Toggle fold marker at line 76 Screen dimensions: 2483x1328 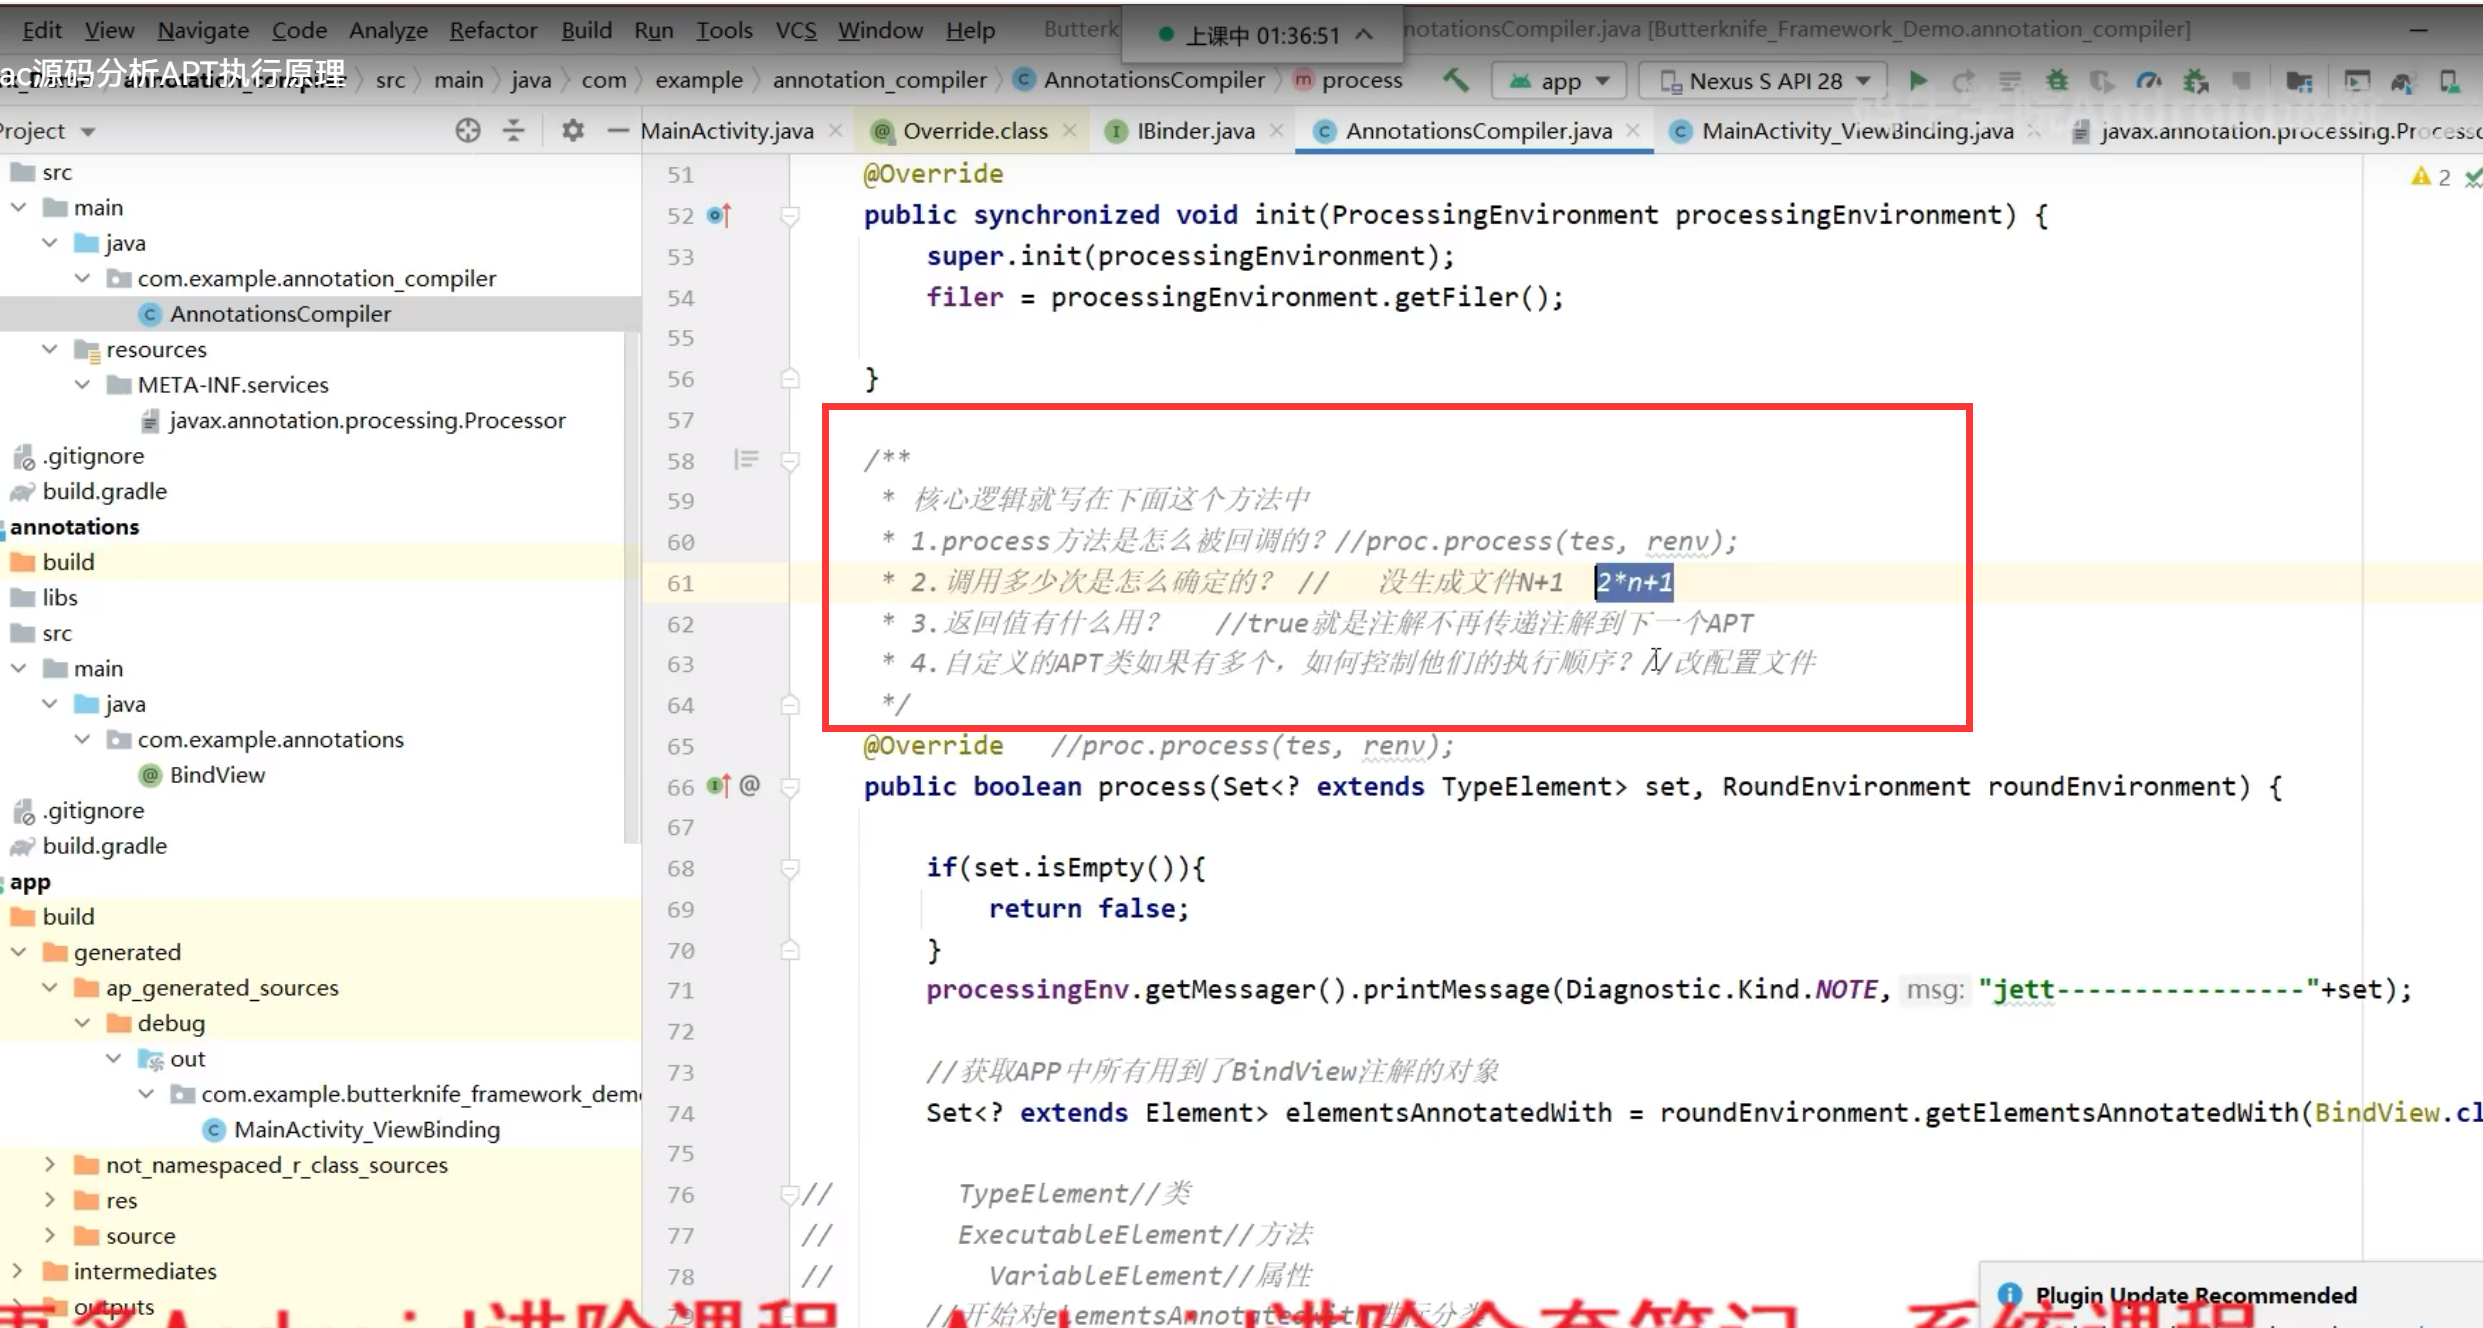790,1194
